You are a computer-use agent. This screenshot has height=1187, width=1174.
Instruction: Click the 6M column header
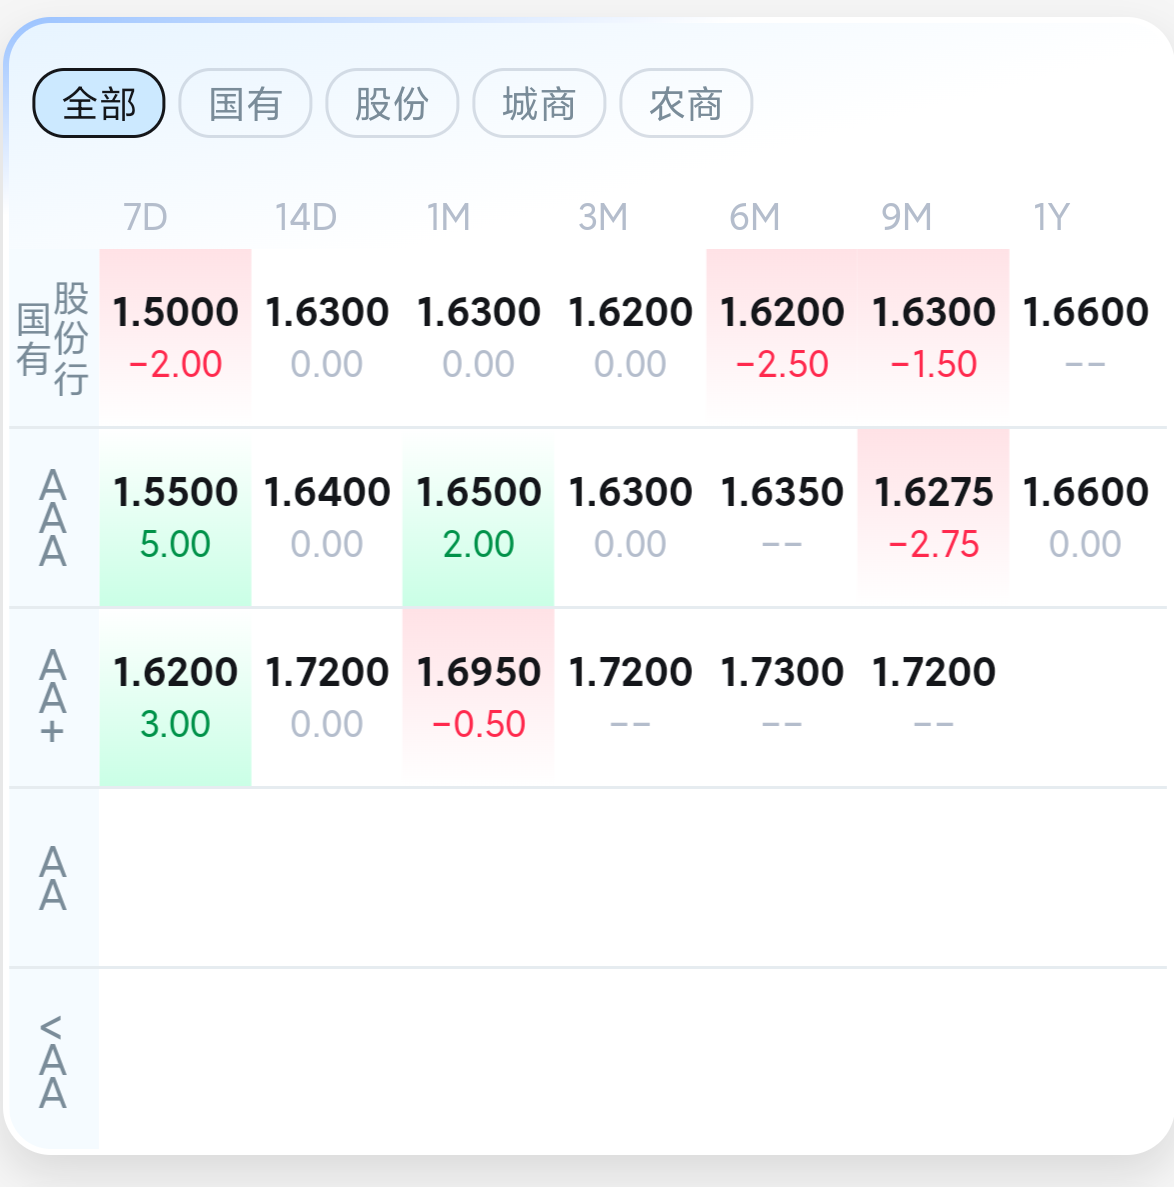tap(754, 217)
